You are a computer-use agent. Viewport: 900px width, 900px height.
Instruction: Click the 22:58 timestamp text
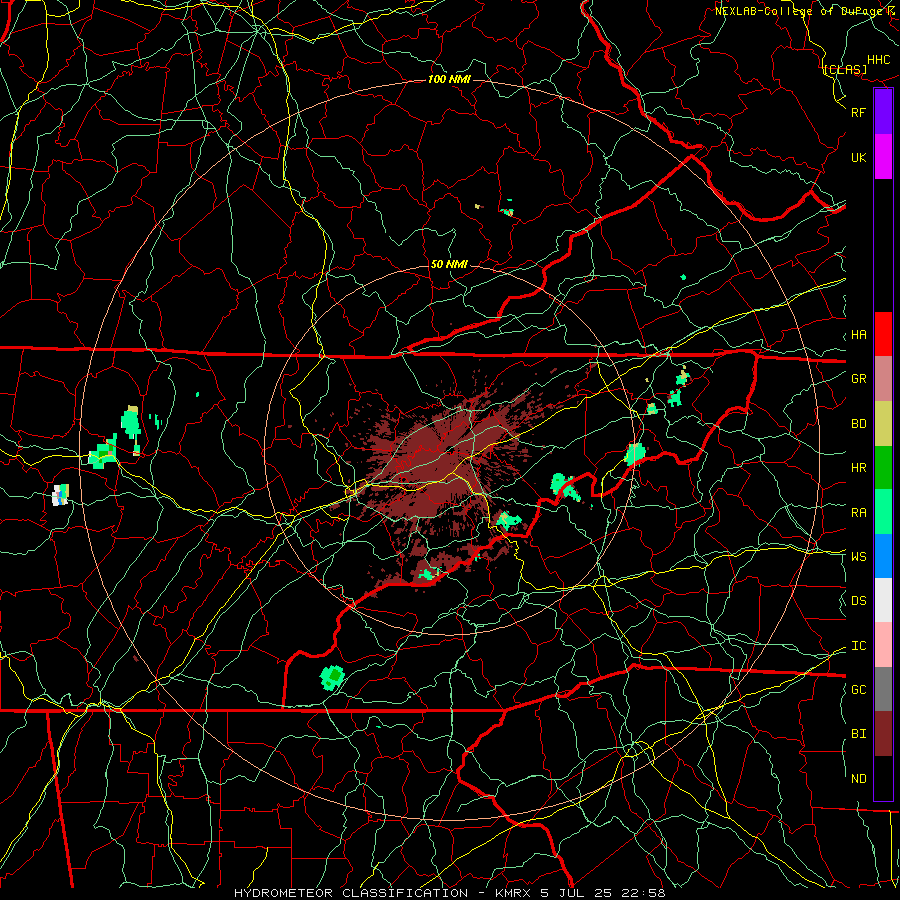pos(646,893)
